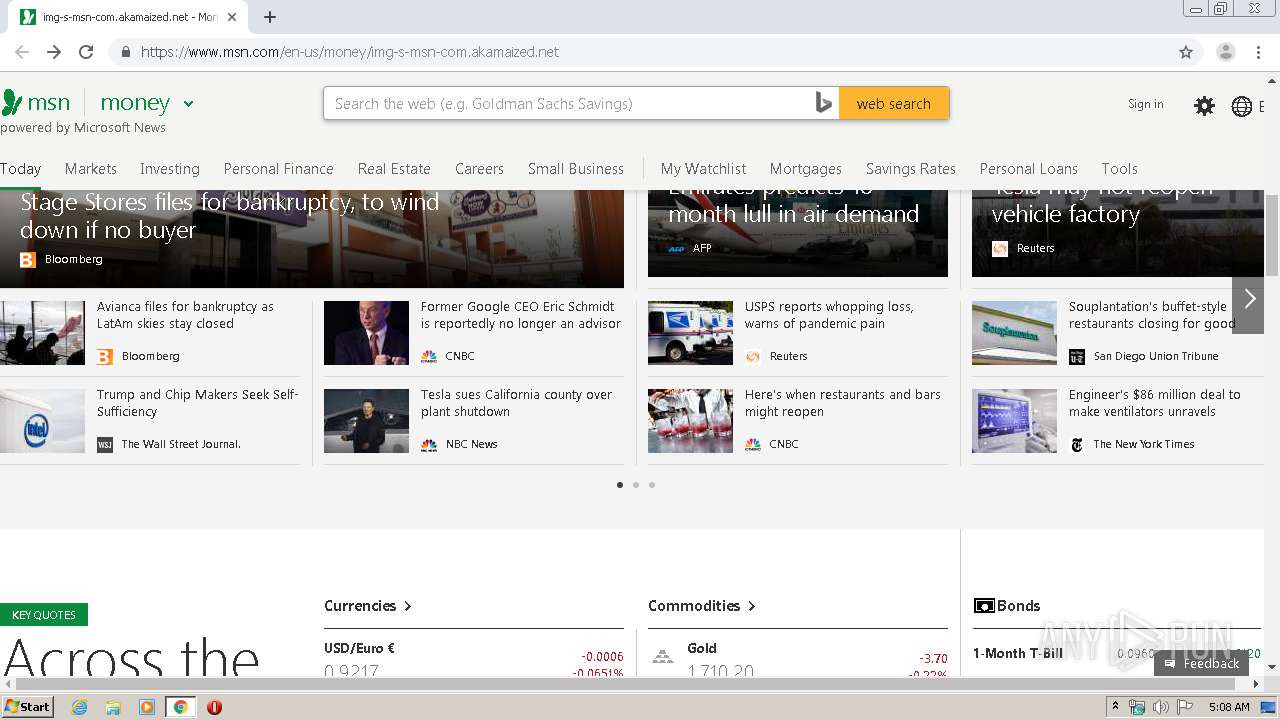Open language globe icon
This screenshot has width=1280, height=720.
point(1242,106)
